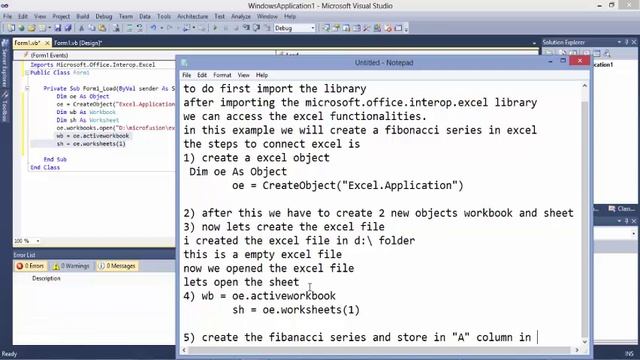The height and width of the screenshot is (360, 640).
Task: Close the Form1.vb editor tab
Action: [x=47, y=43]
